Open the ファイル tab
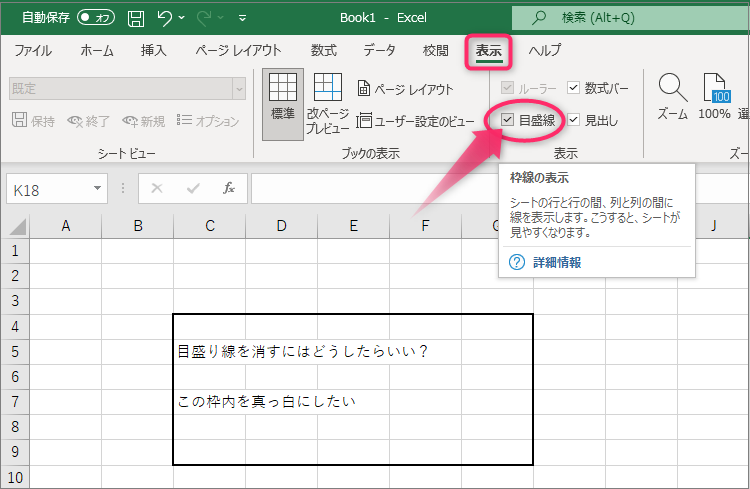Screen dimensions: 750x489 click(33, 50)
